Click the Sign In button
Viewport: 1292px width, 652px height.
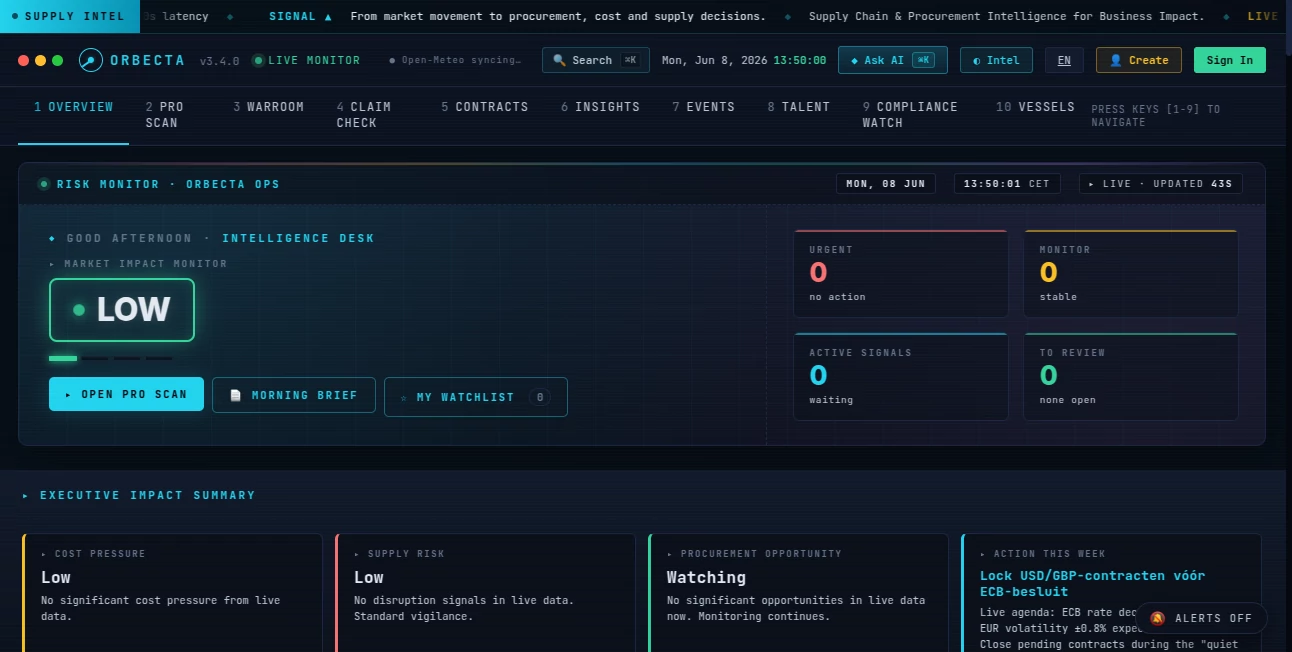pos(1230,60)
